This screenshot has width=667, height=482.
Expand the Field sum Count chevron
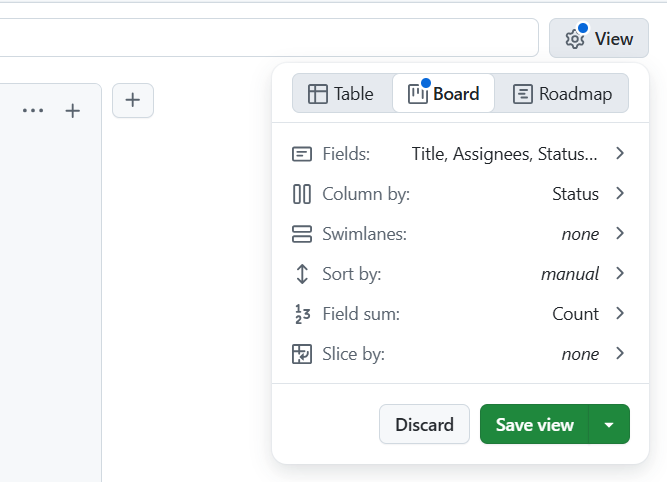click(x=620, y=314)
